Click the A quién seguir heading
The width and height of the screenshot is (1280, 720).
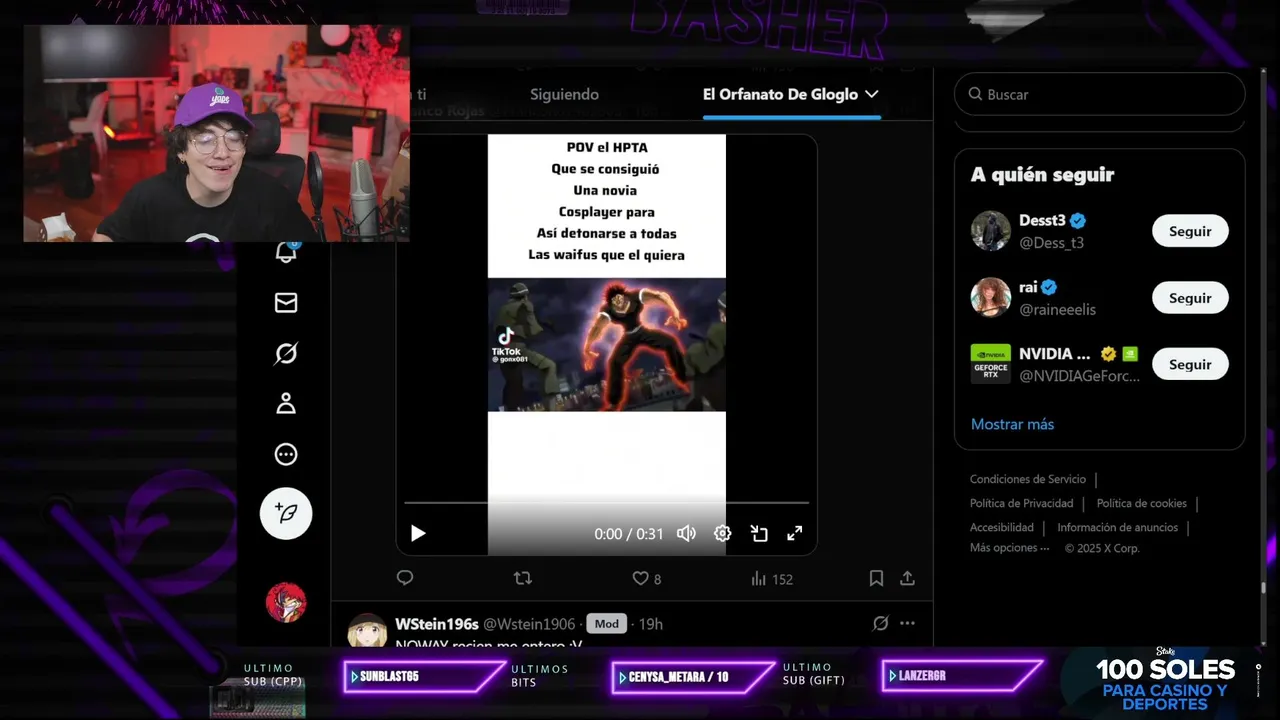coord(1042,174)
